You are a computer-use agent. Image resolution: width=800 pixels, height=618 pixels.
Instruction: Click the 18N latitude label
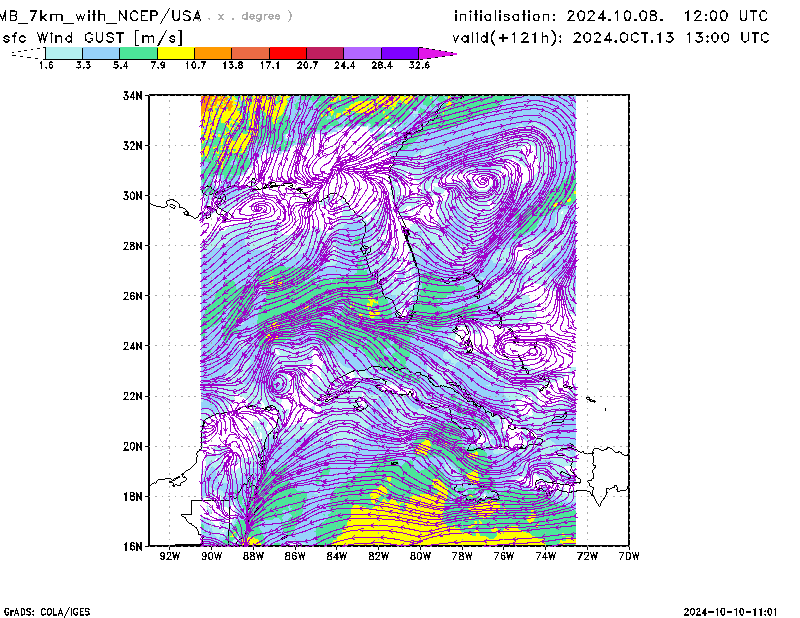tap(133, 496)
